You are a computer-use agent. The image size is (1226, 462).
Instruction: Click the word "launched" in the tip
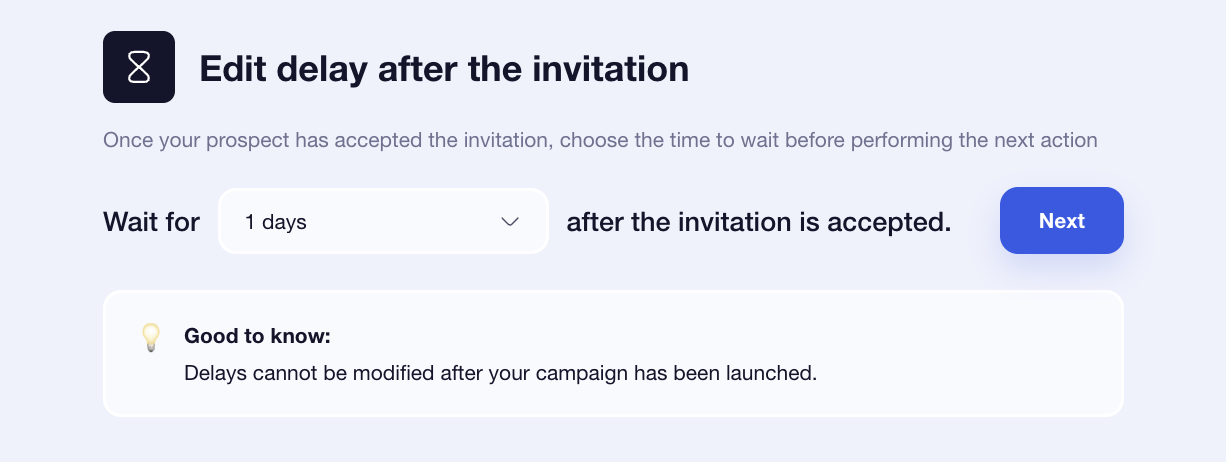(770, 374)
